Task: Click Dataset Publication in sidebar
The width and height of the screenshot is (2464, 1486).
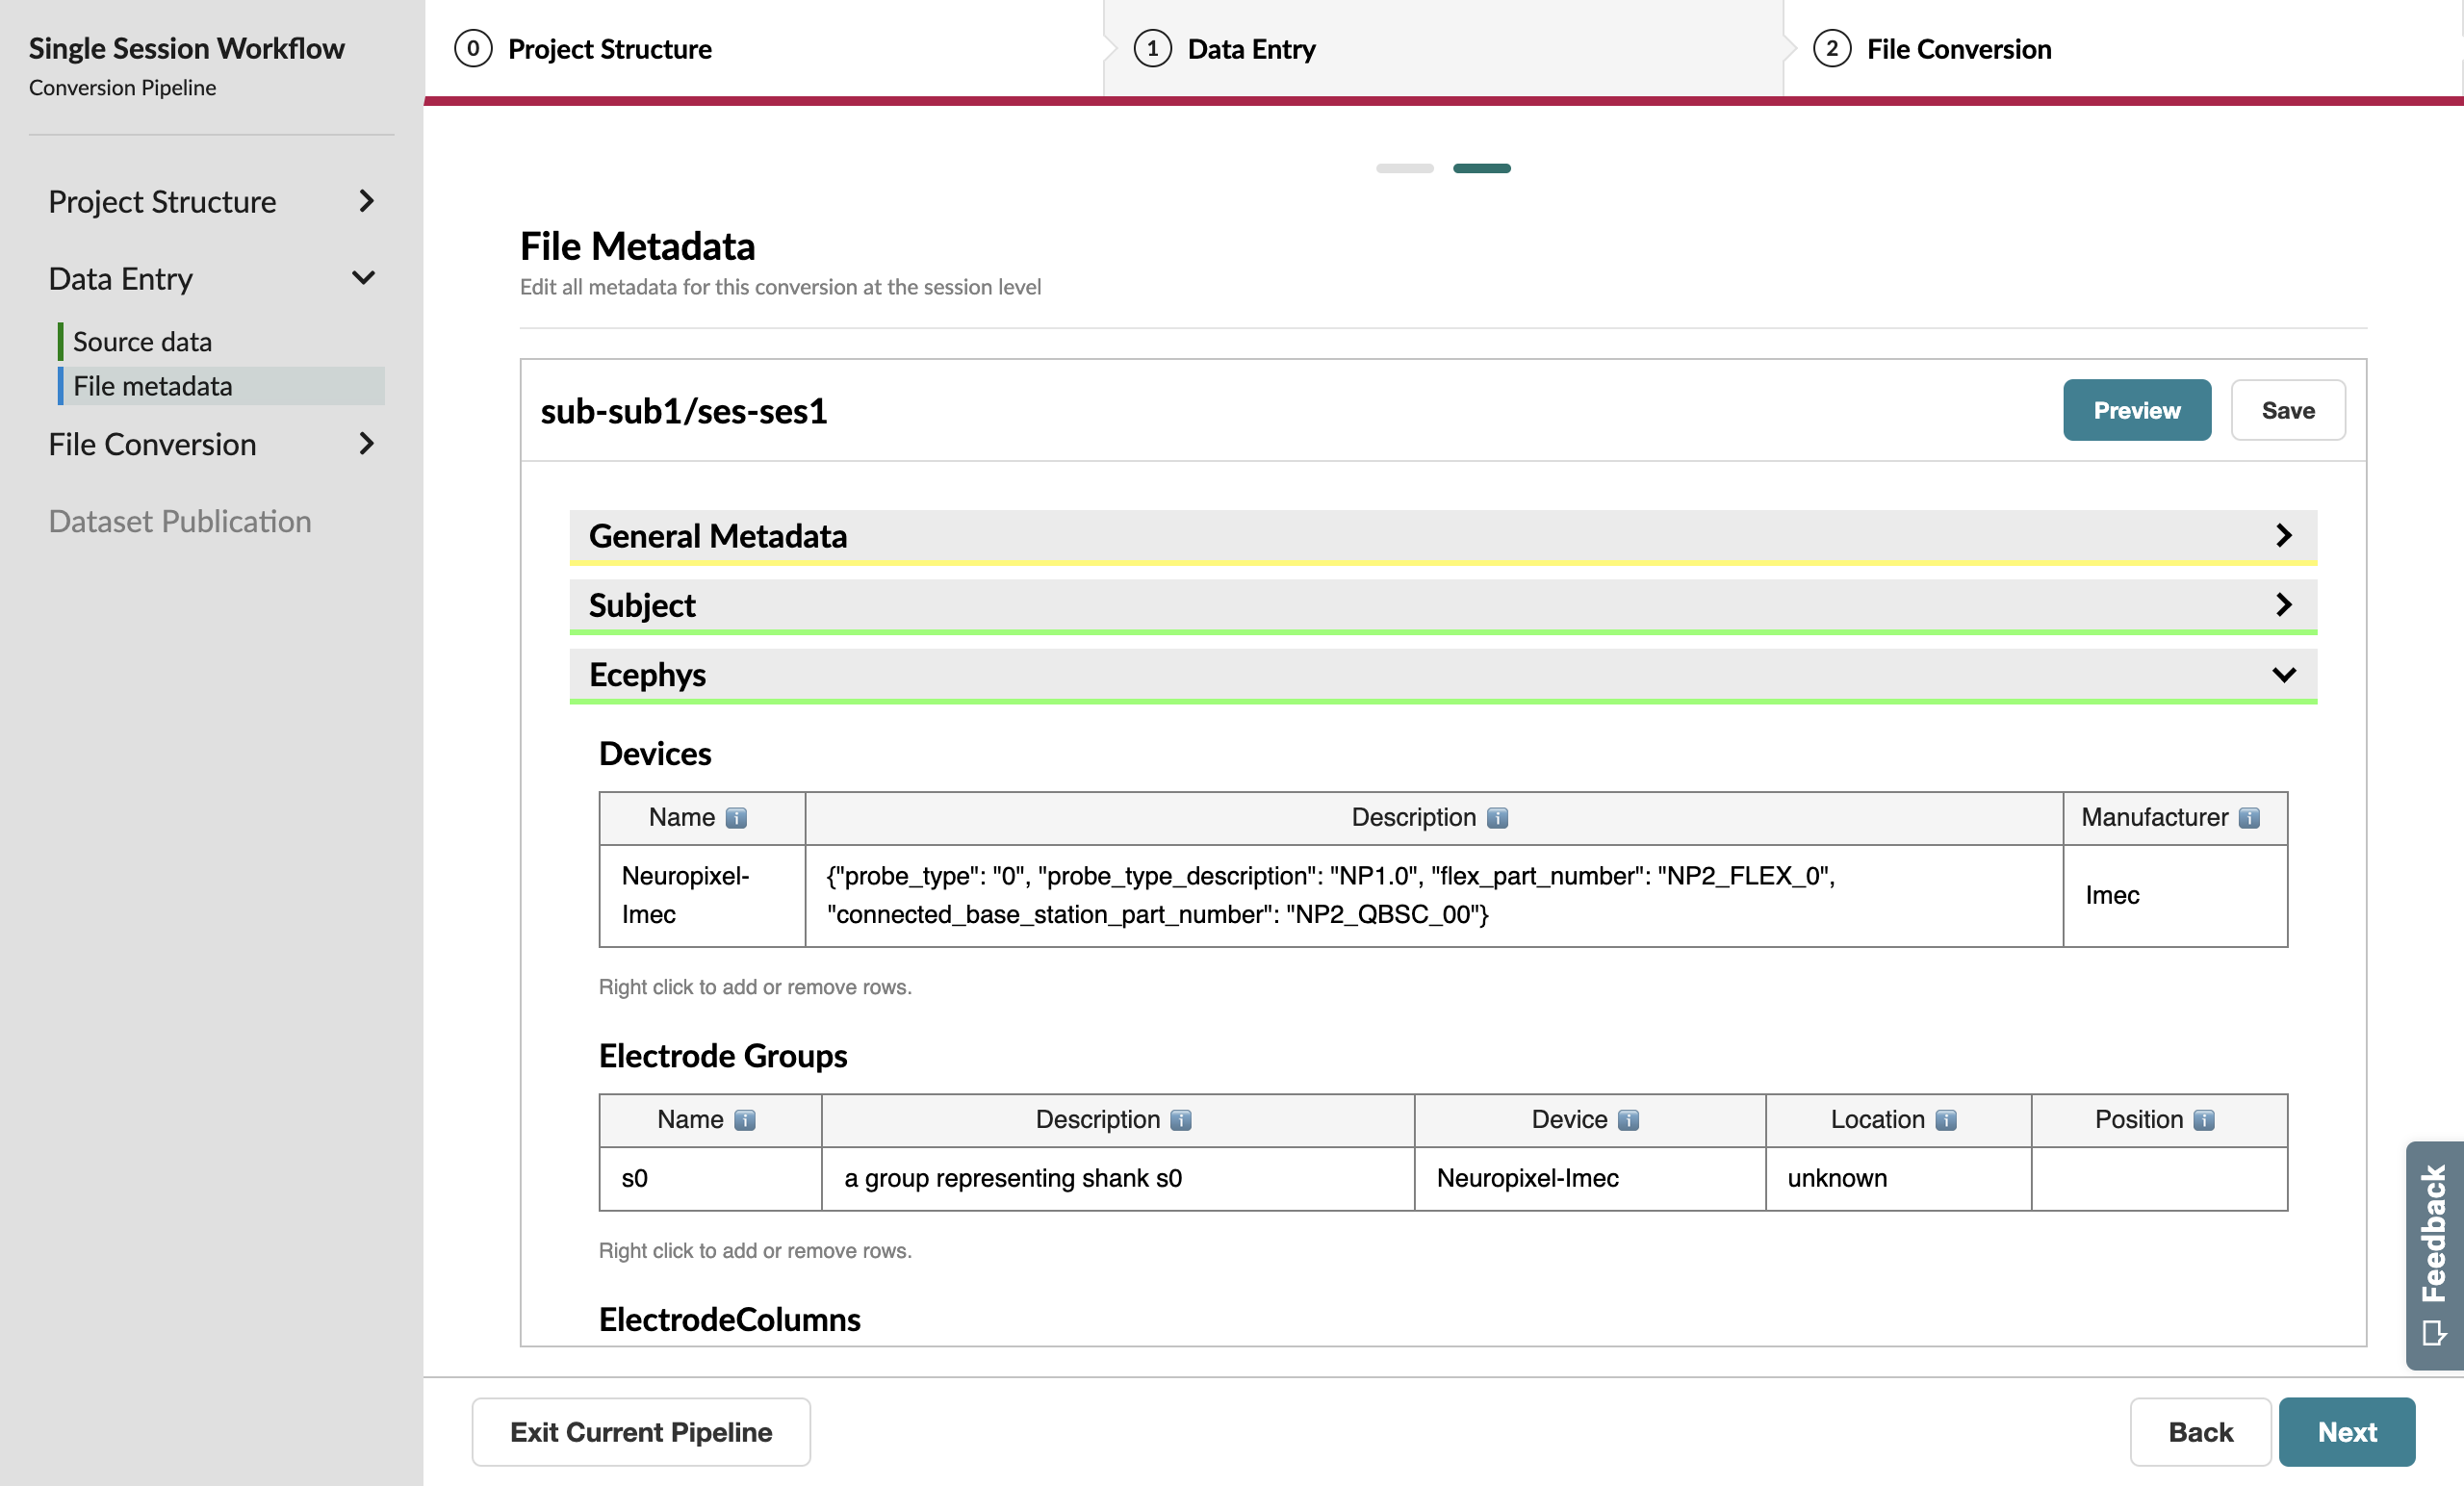Action: (180, 521)
